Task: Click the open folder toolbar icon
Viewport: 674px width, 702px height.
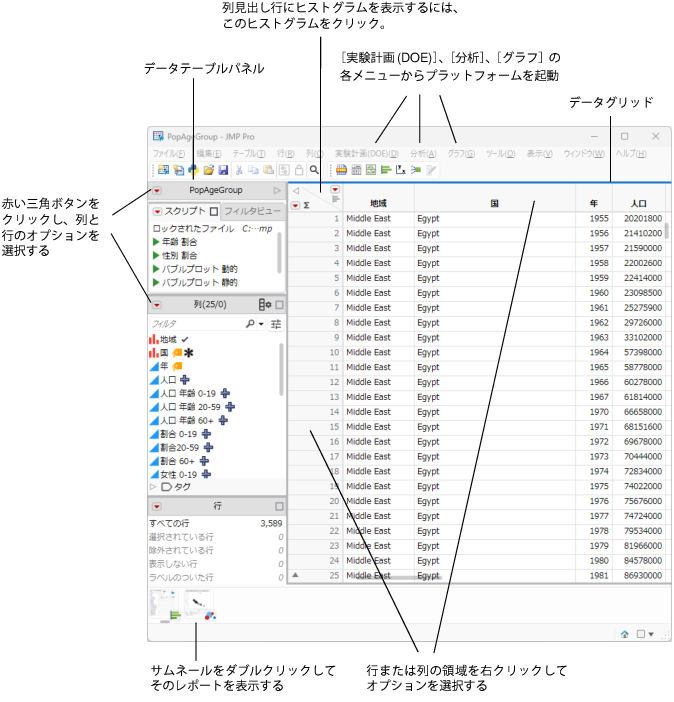Action: [208, 170]
